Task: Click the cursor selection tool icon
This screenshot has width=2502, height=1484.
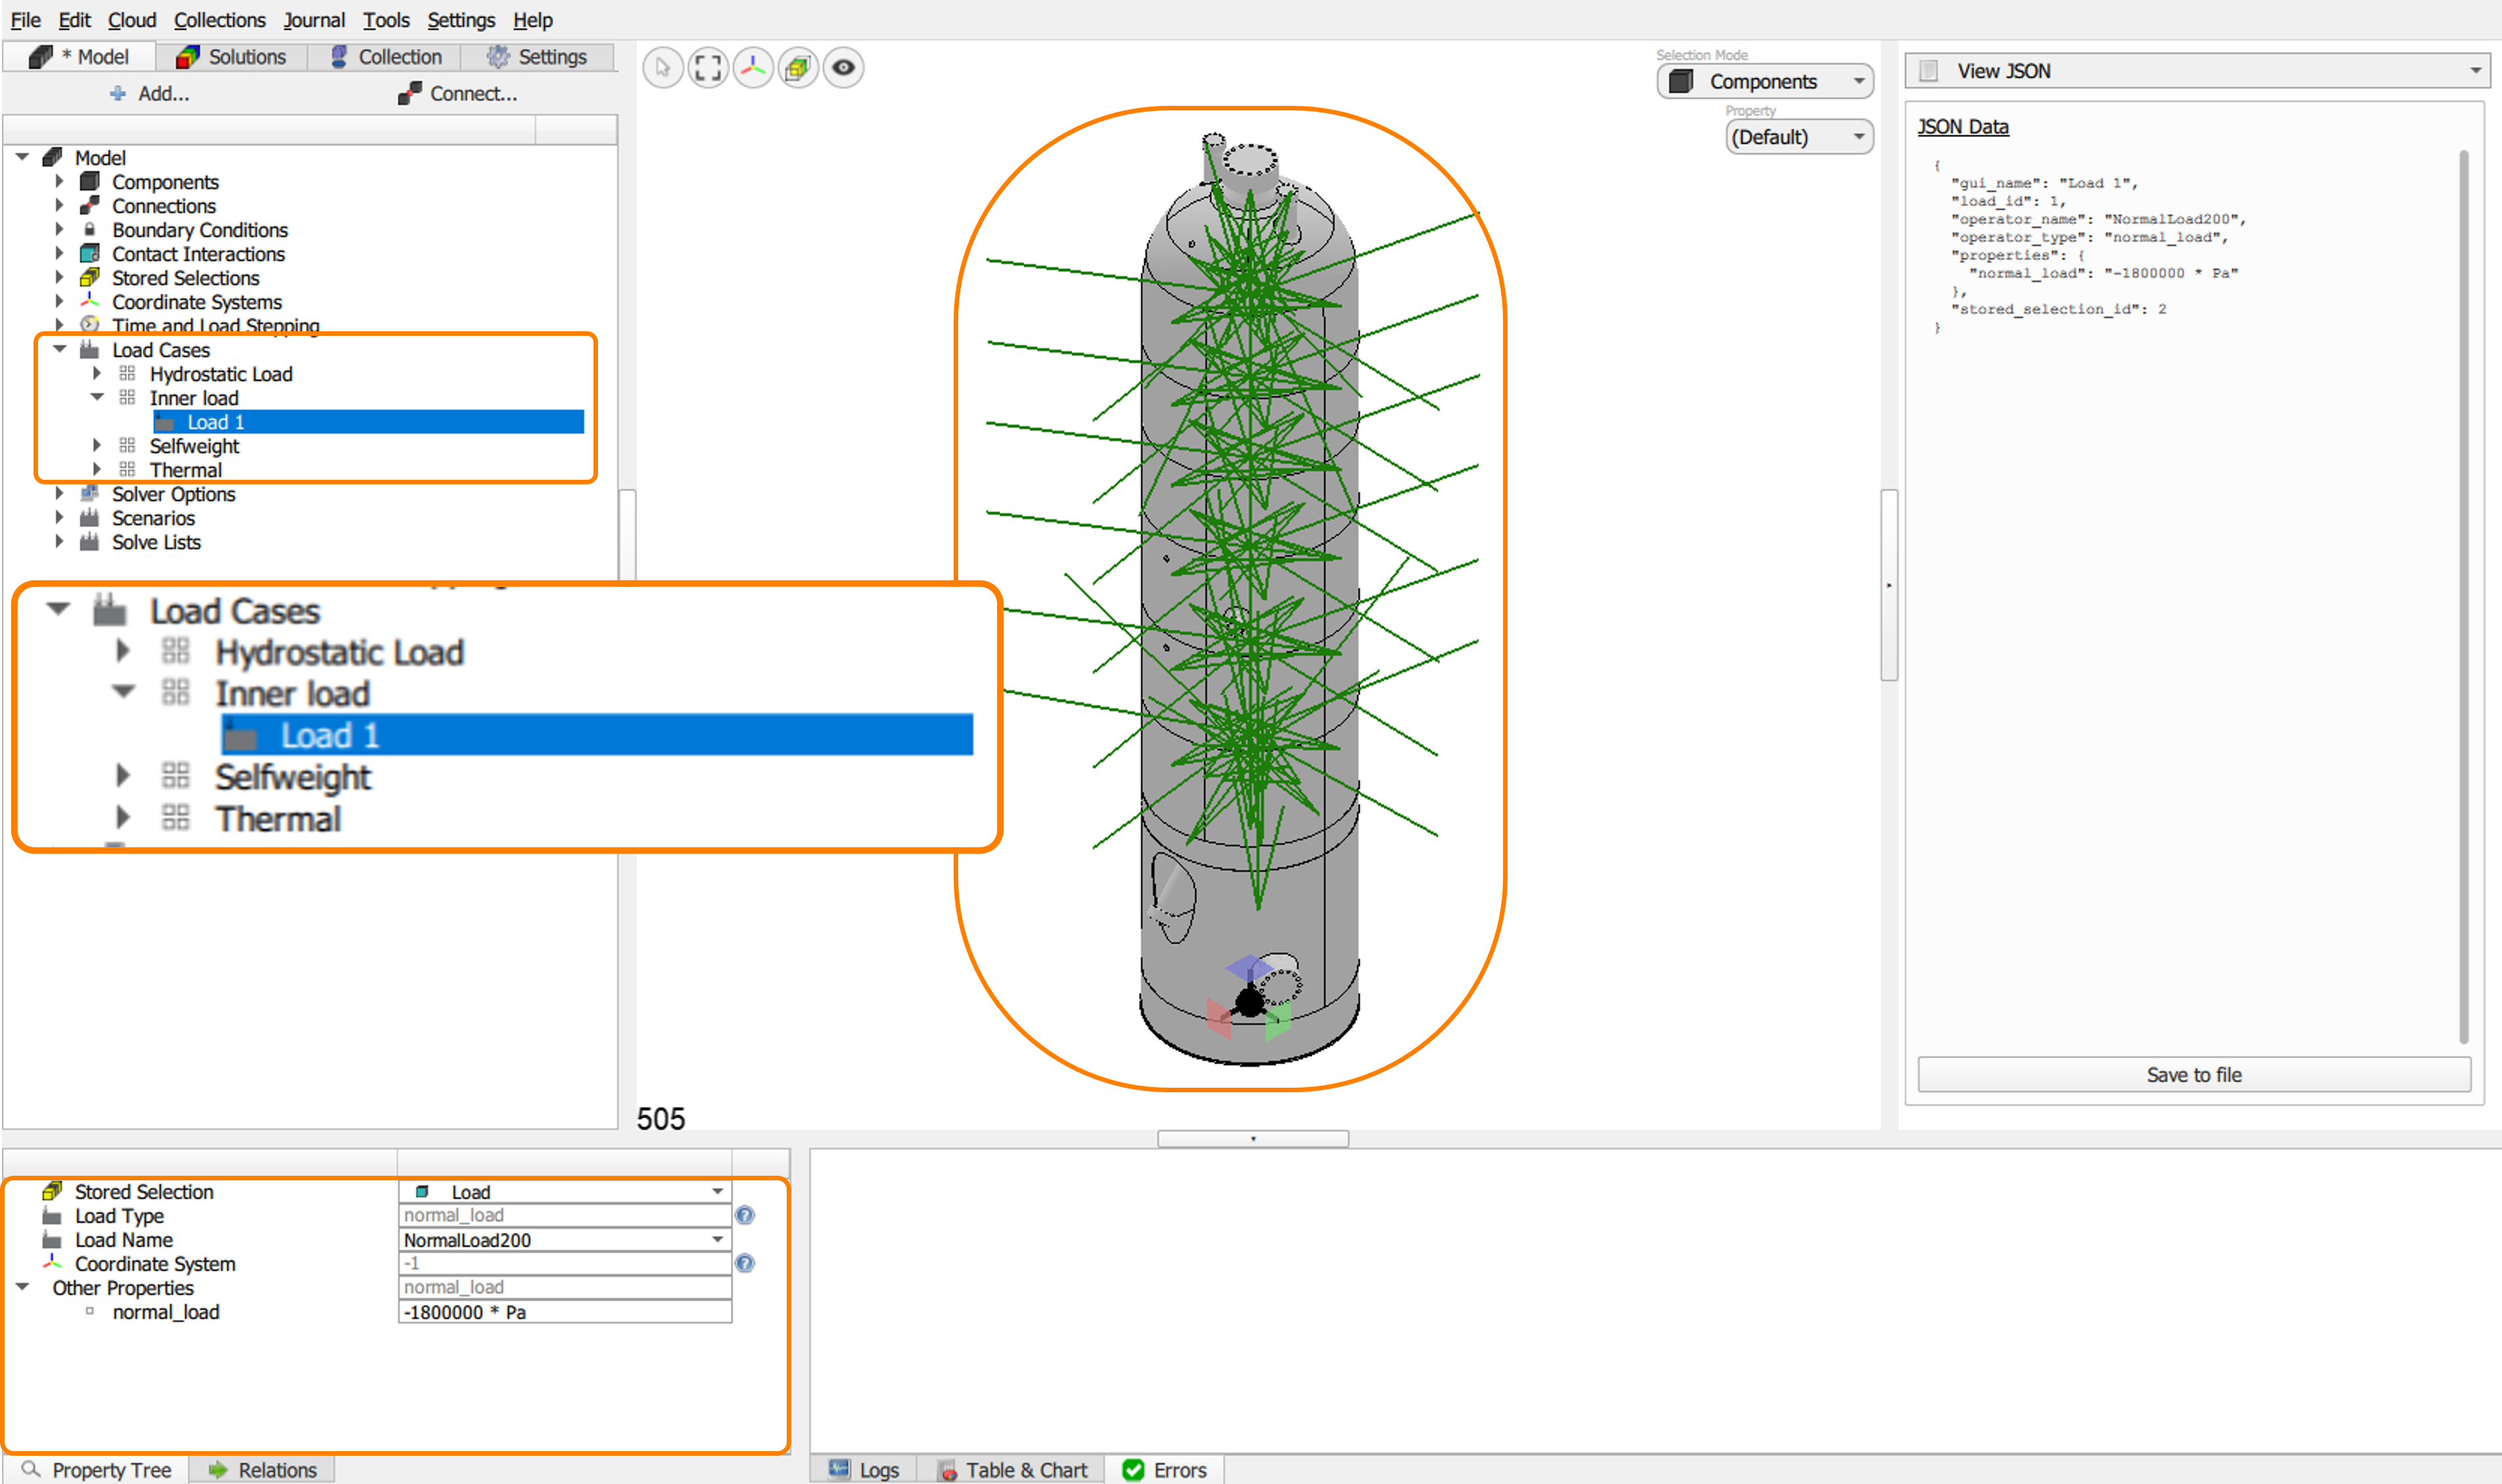Action: coord(662,68)
